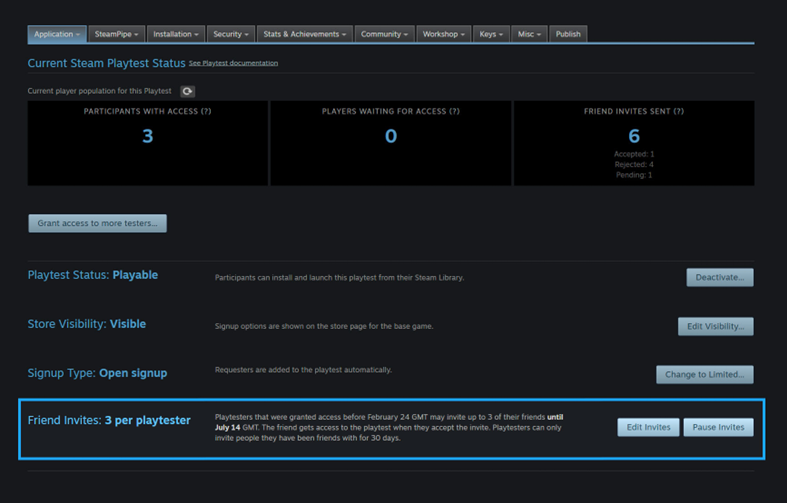
Task: Expand the Misc menu
Action: coord(529,34)
